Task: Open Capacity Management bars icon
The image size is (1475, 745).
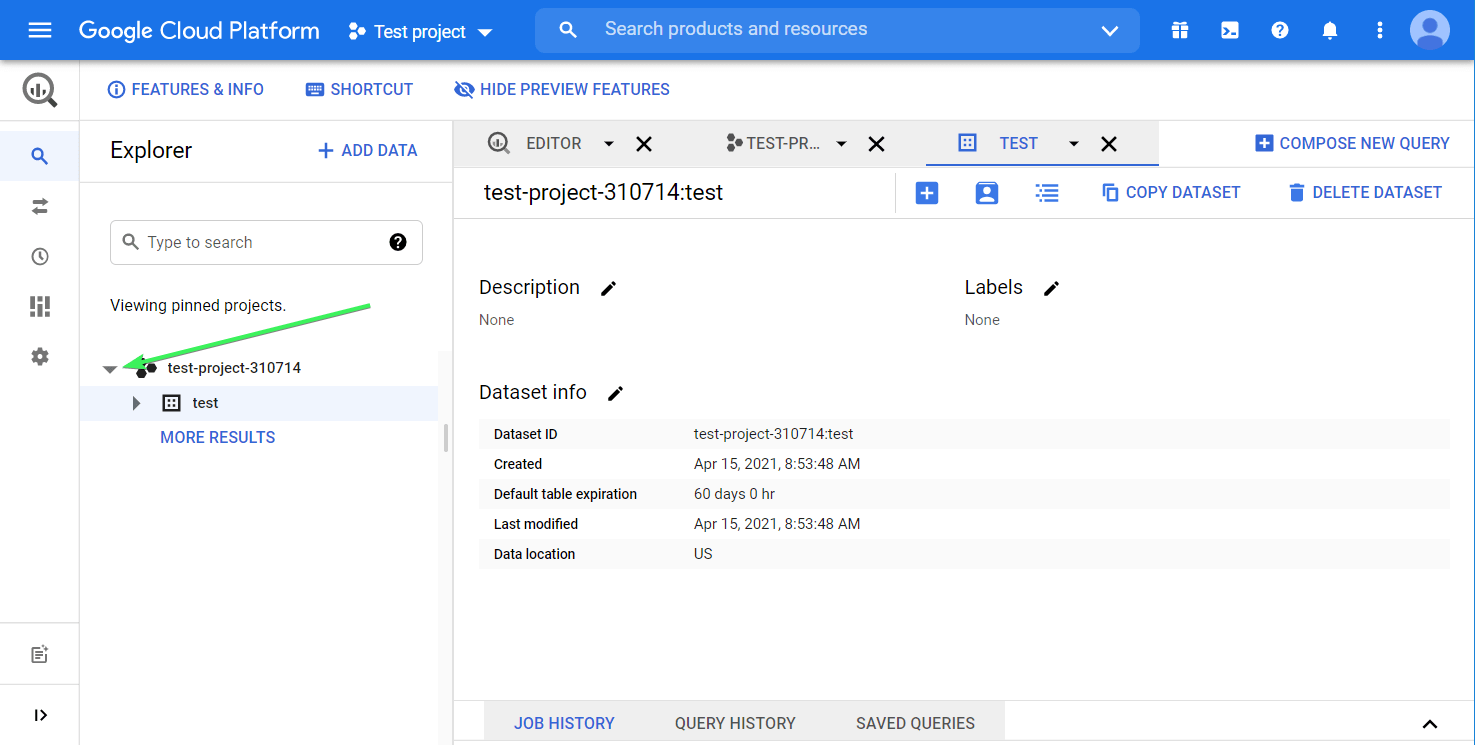Action: [39, 306]
